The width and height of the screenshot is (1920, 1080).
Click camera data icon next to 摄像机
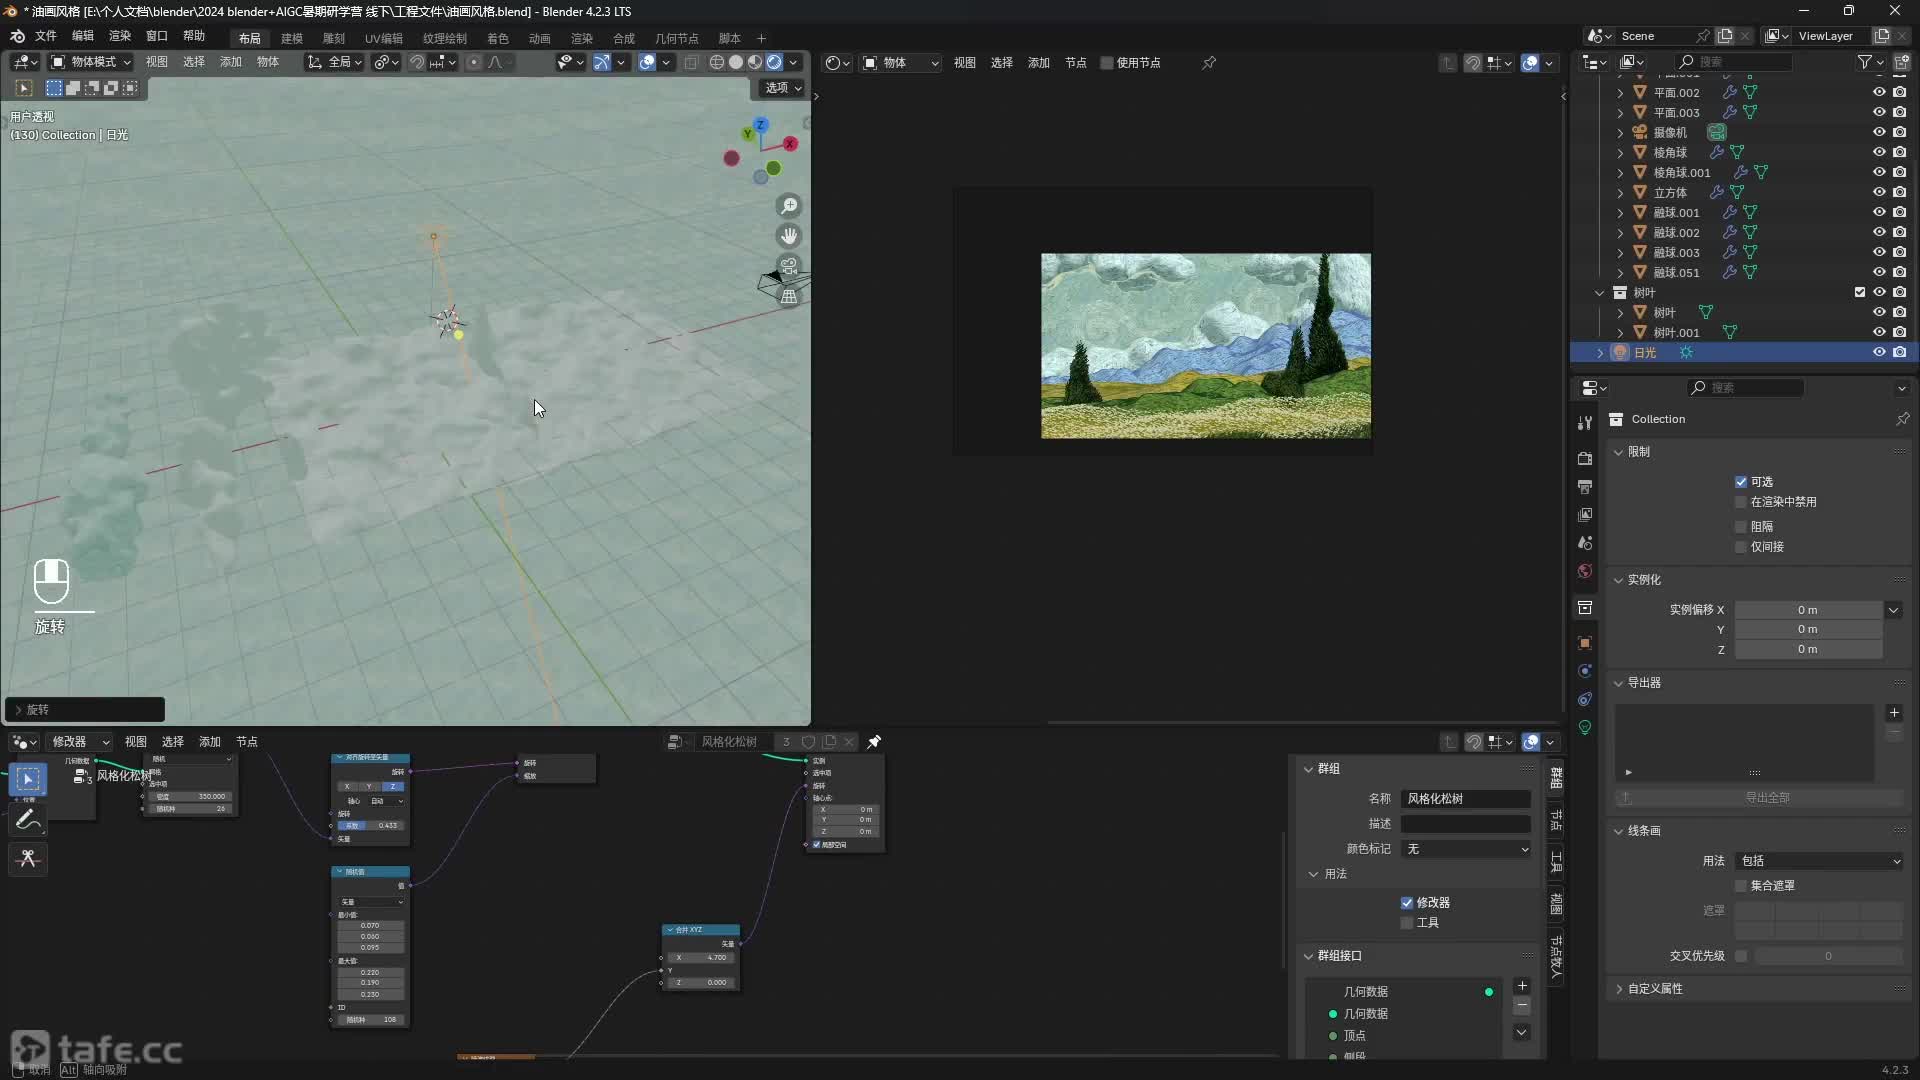[1716, 132]
